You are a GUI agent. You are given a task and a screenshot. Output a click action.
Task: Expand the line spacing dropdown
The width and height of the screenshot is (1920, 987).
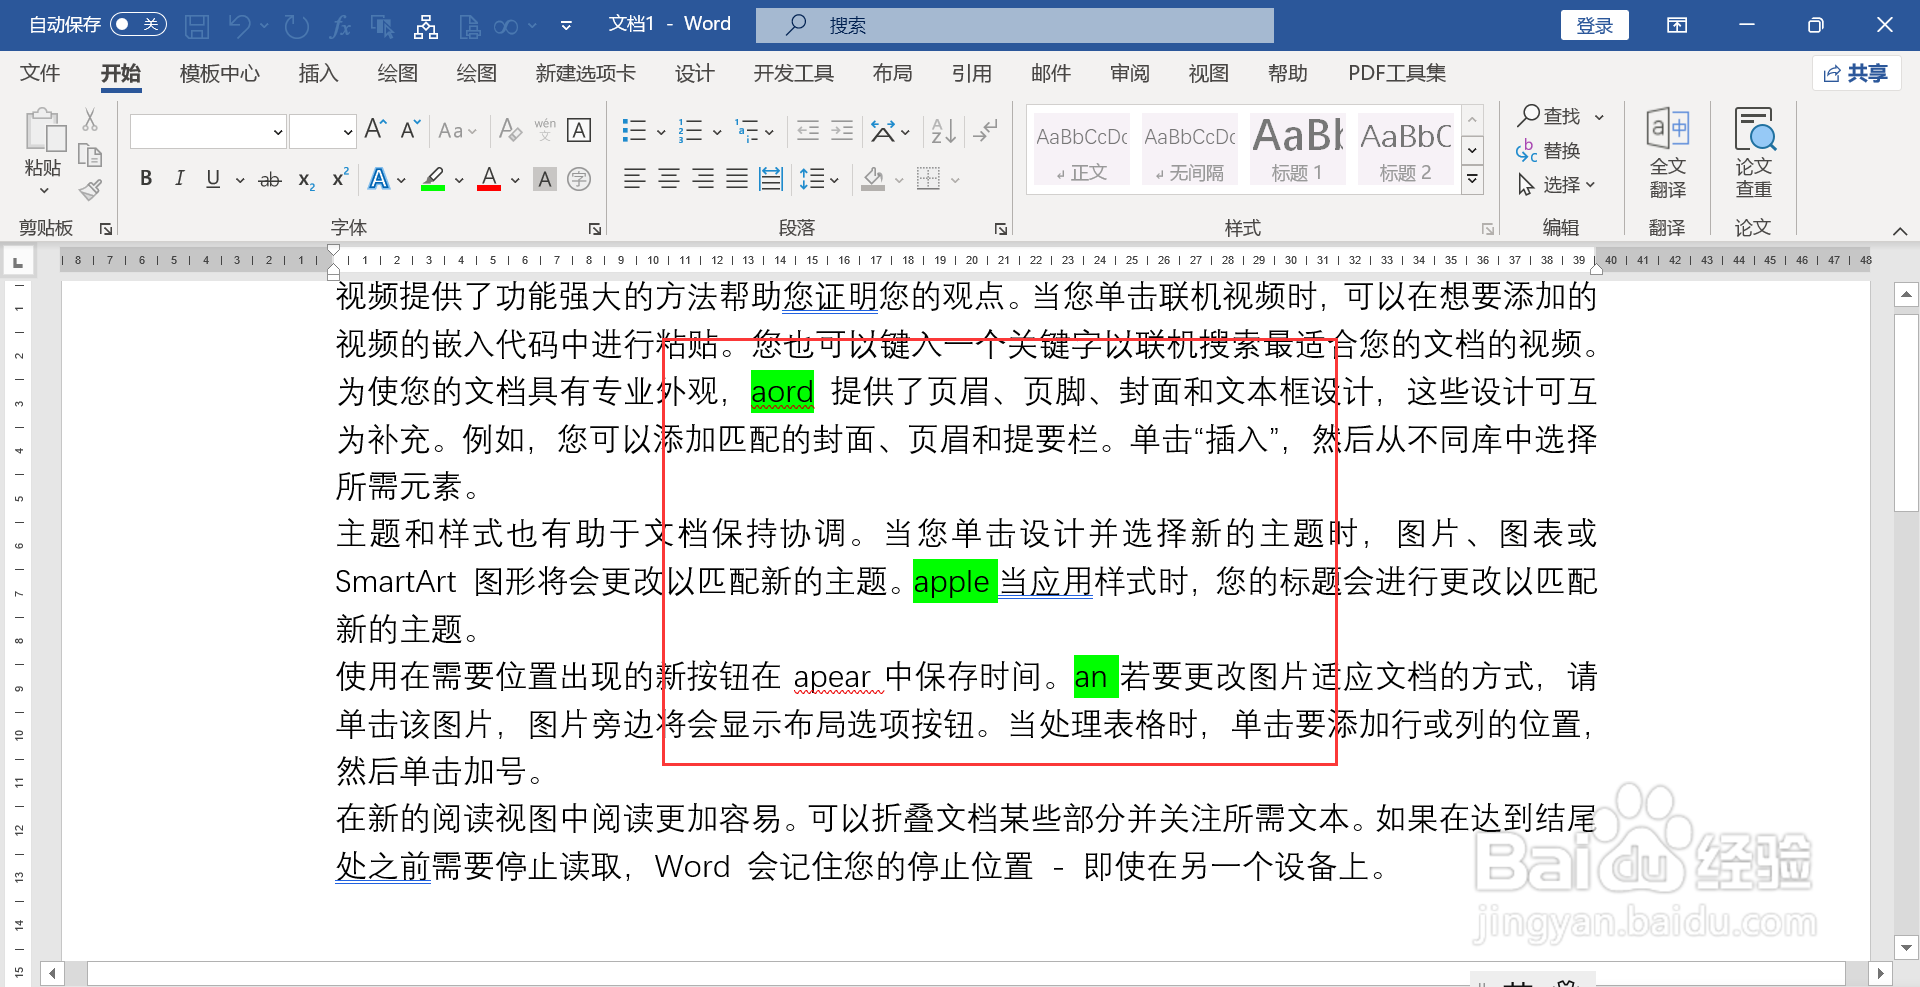(833, 179)
